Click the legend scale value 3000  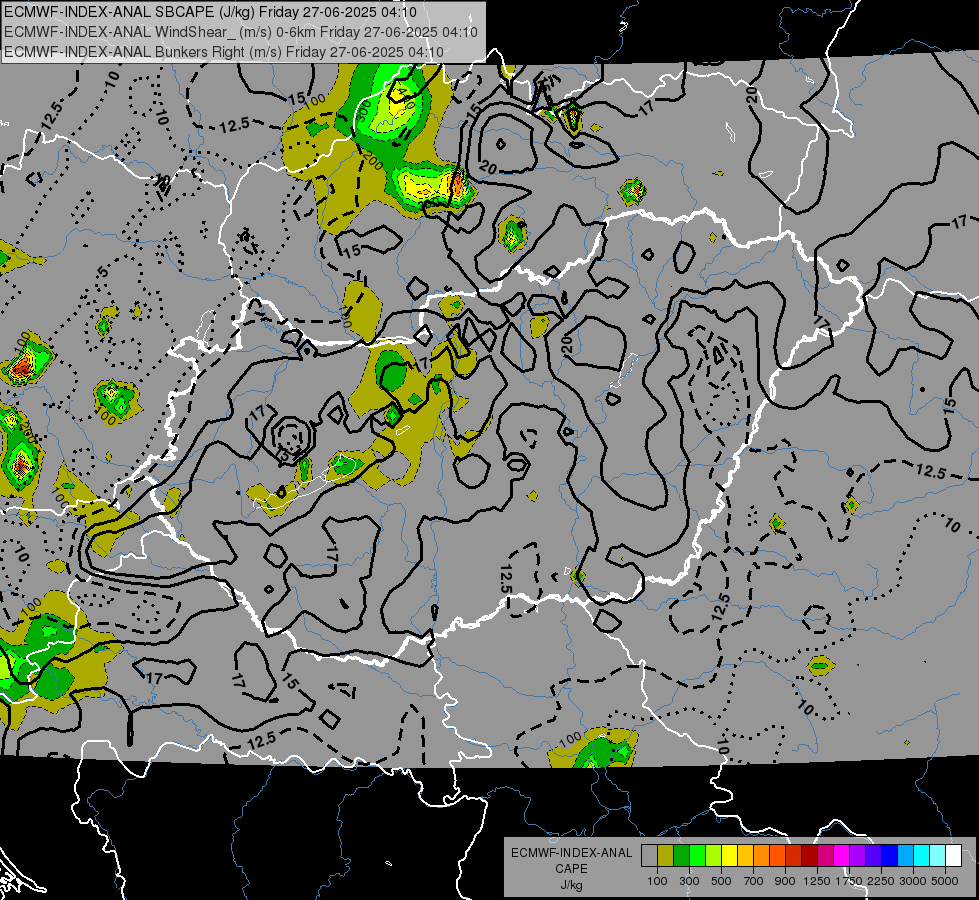(x=913, y=881)
